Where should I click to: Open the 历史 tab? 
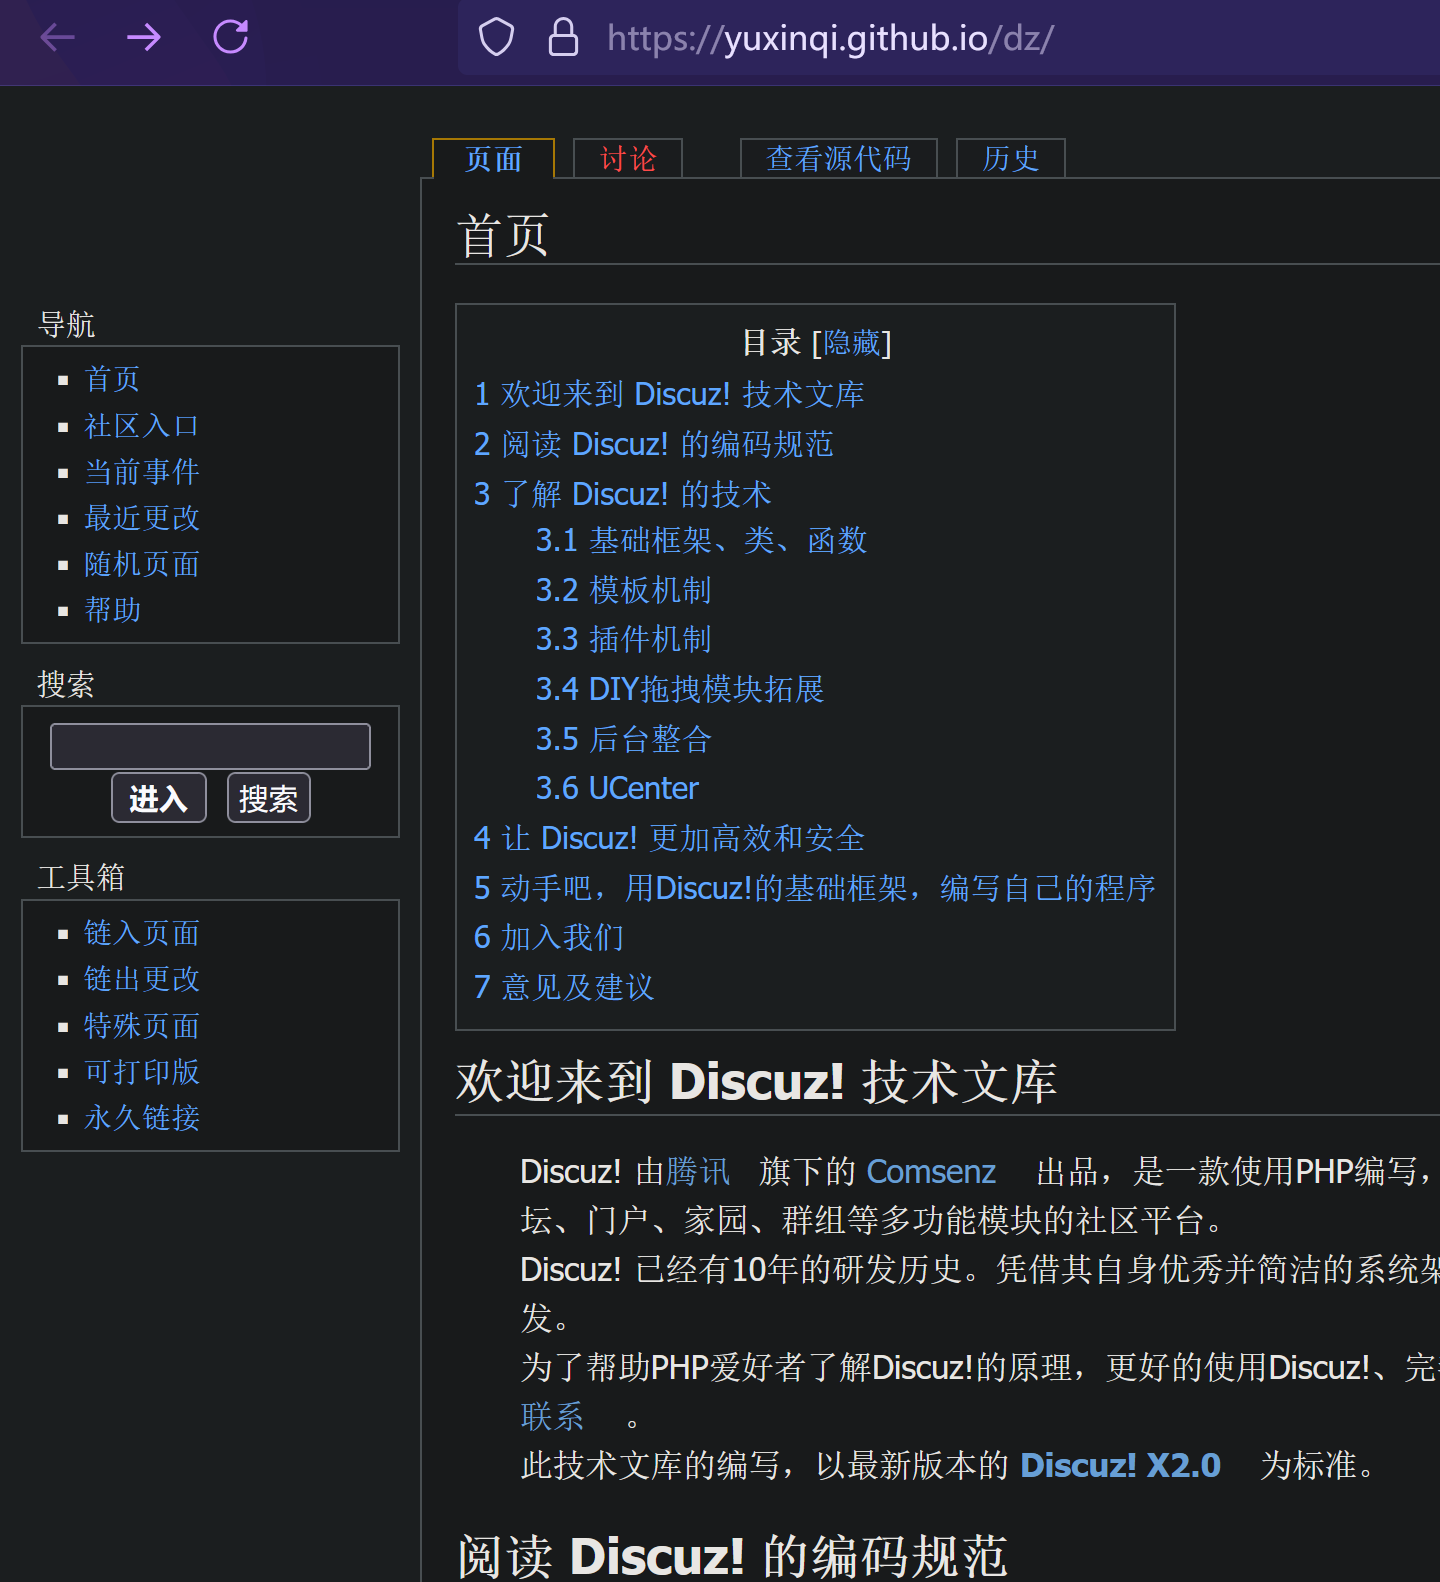[x=1010, y=159]
